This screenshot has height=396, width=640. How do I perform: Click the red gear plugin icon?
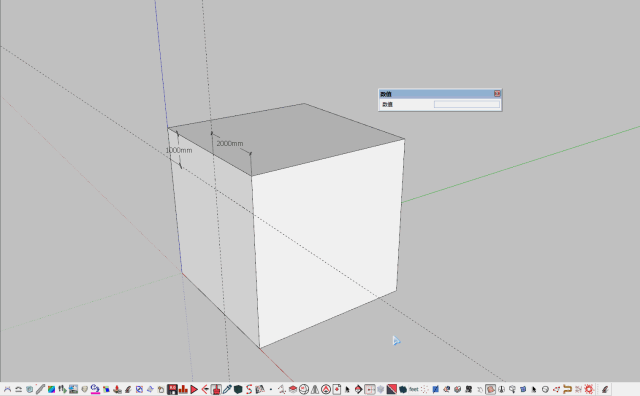[x=589, y=389]
